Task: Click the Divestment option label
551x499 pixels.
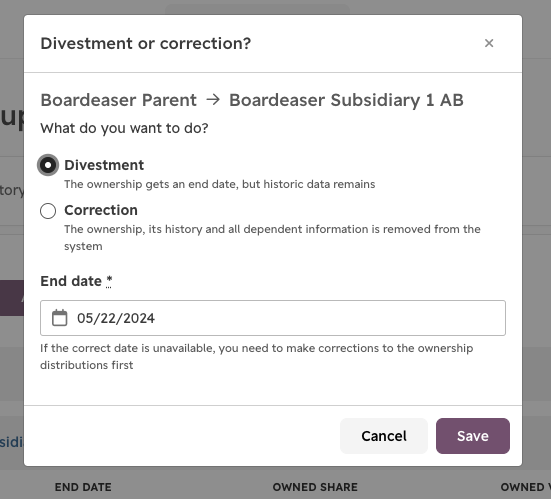Action: tap(104, 165)
